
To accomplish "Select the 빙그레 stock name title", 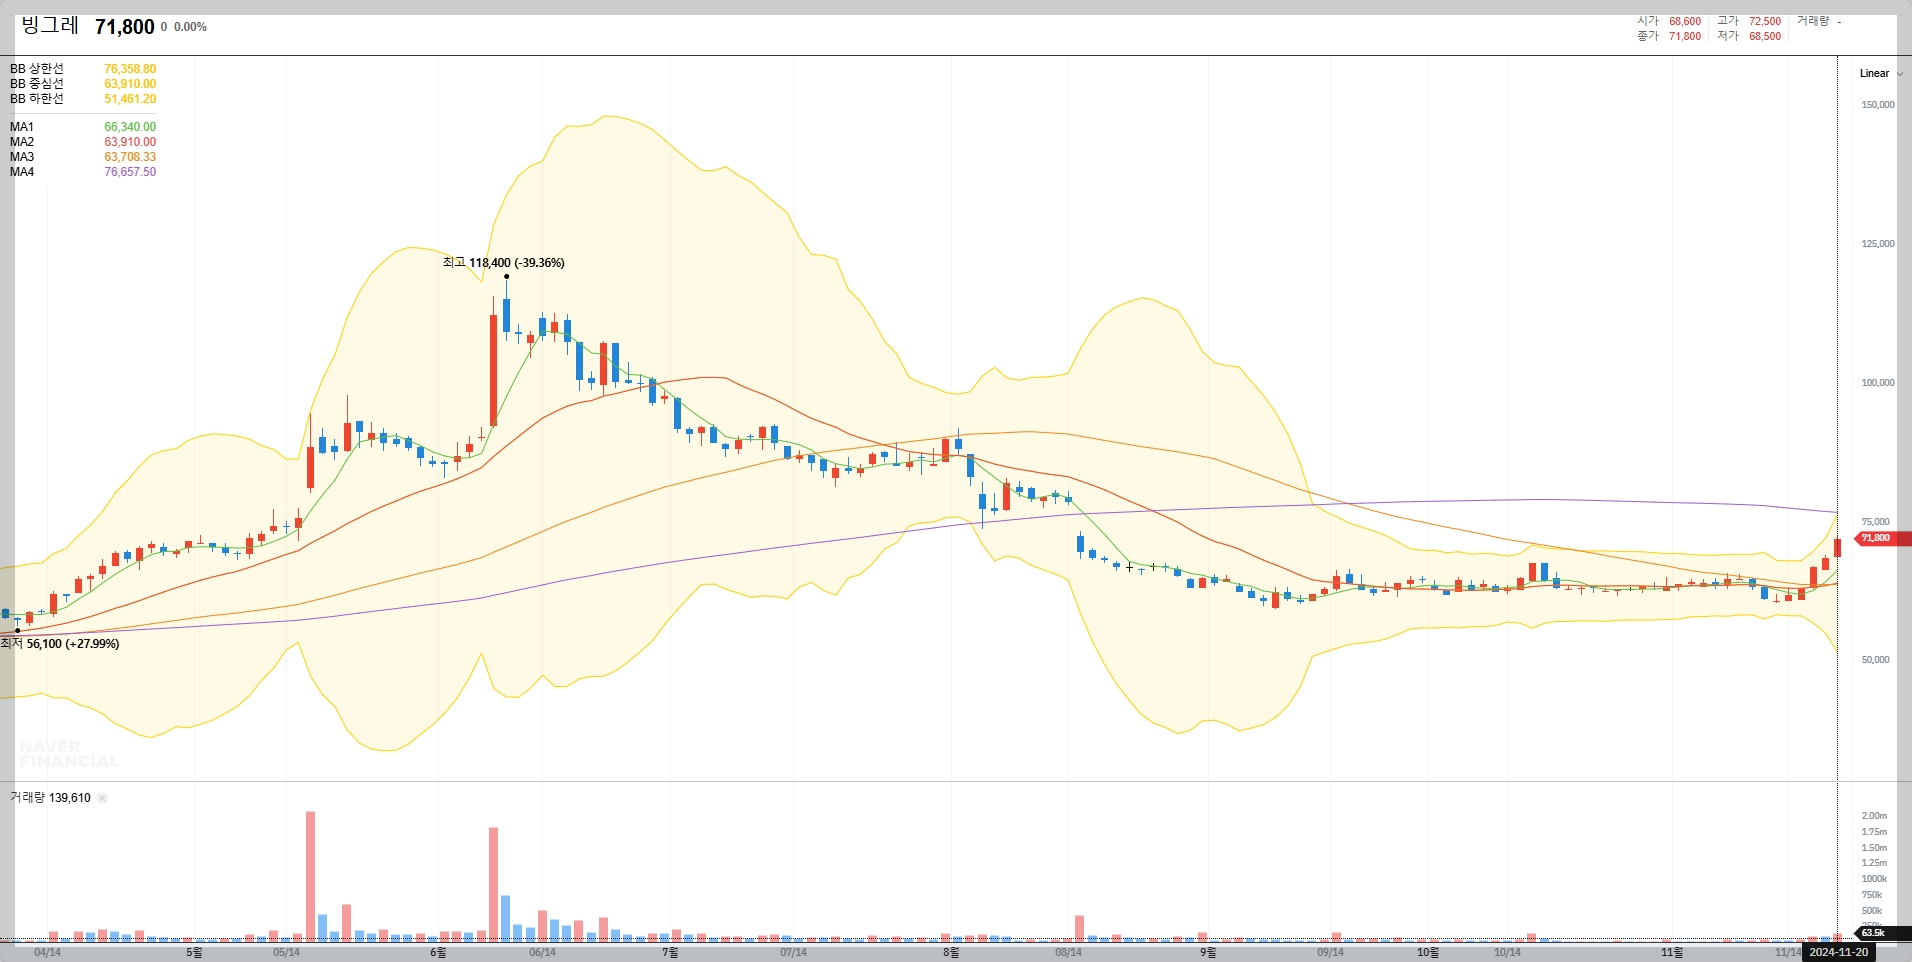I will 50,26.
